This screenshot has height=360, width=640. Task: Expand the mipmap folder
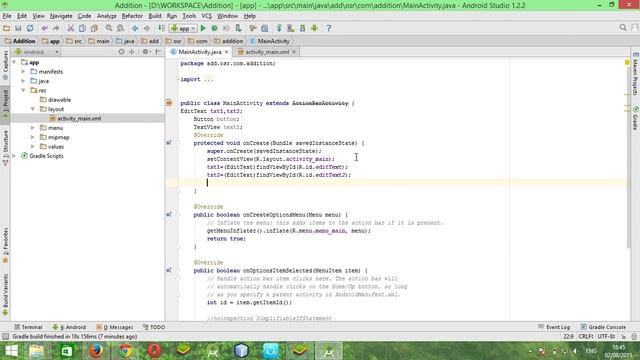pyautogui.click(x=33, y=137)
